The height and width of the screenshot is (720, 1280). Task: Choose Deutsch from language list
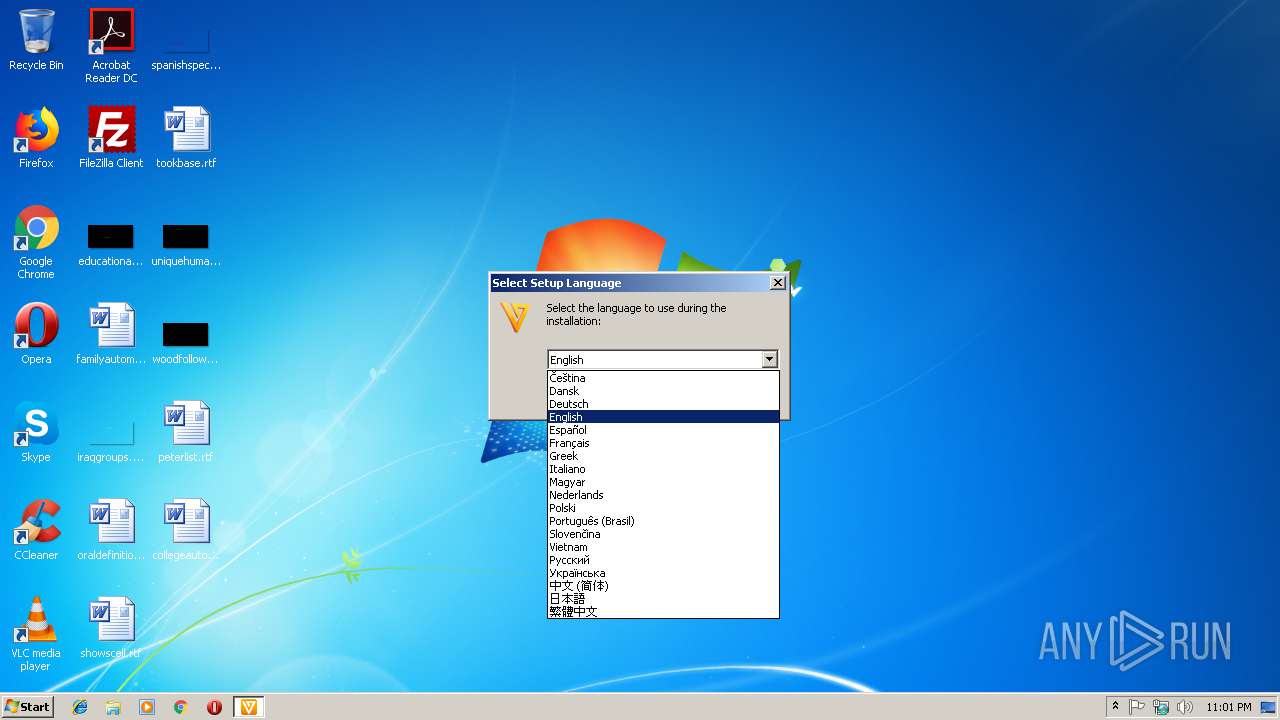(663, 404)
